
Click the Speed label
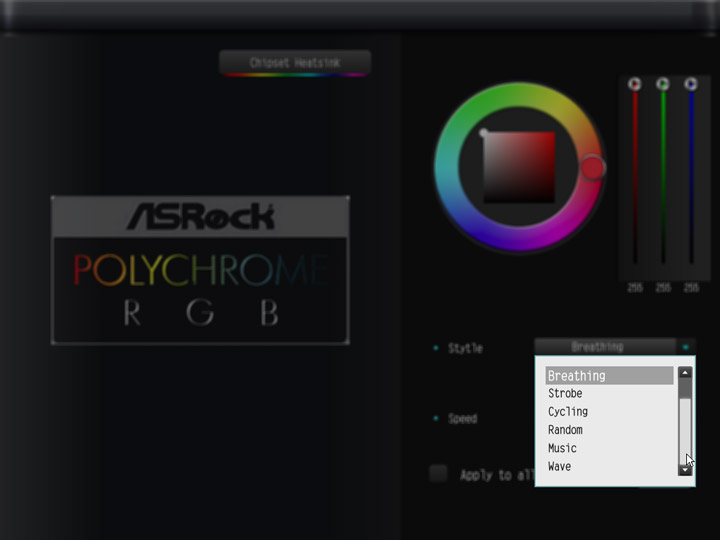462,418
